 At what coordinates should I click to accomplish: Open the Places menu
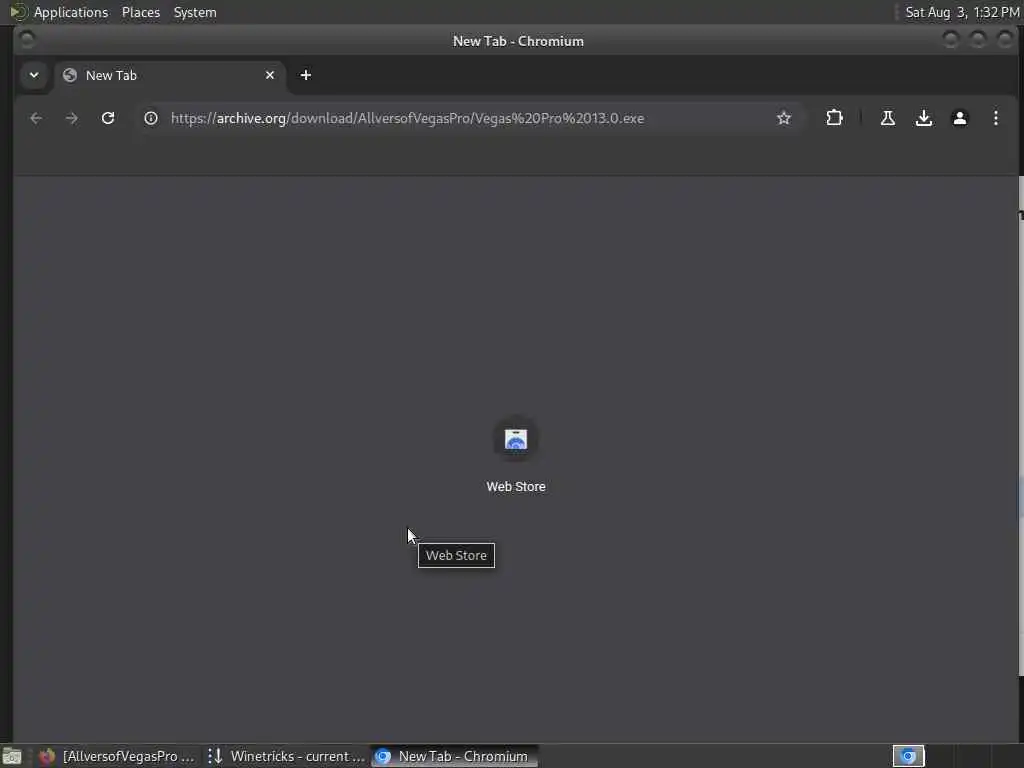141,12
